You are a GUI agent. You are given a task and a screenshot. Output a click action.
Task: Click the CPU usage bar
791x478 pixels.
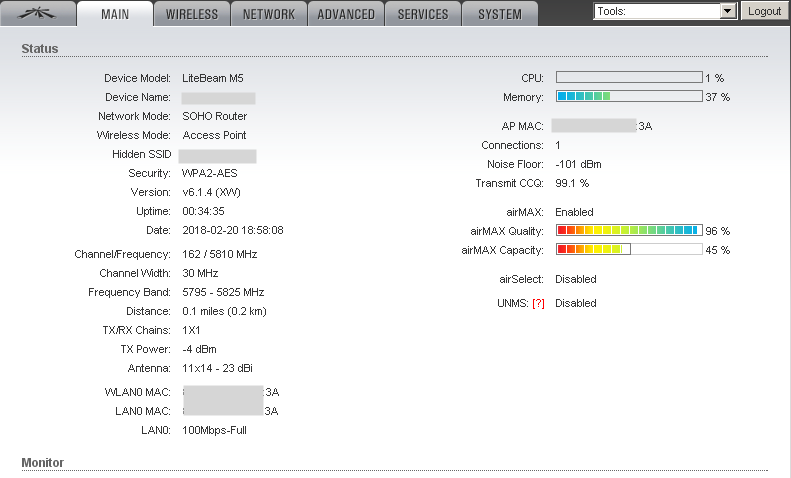629,77
